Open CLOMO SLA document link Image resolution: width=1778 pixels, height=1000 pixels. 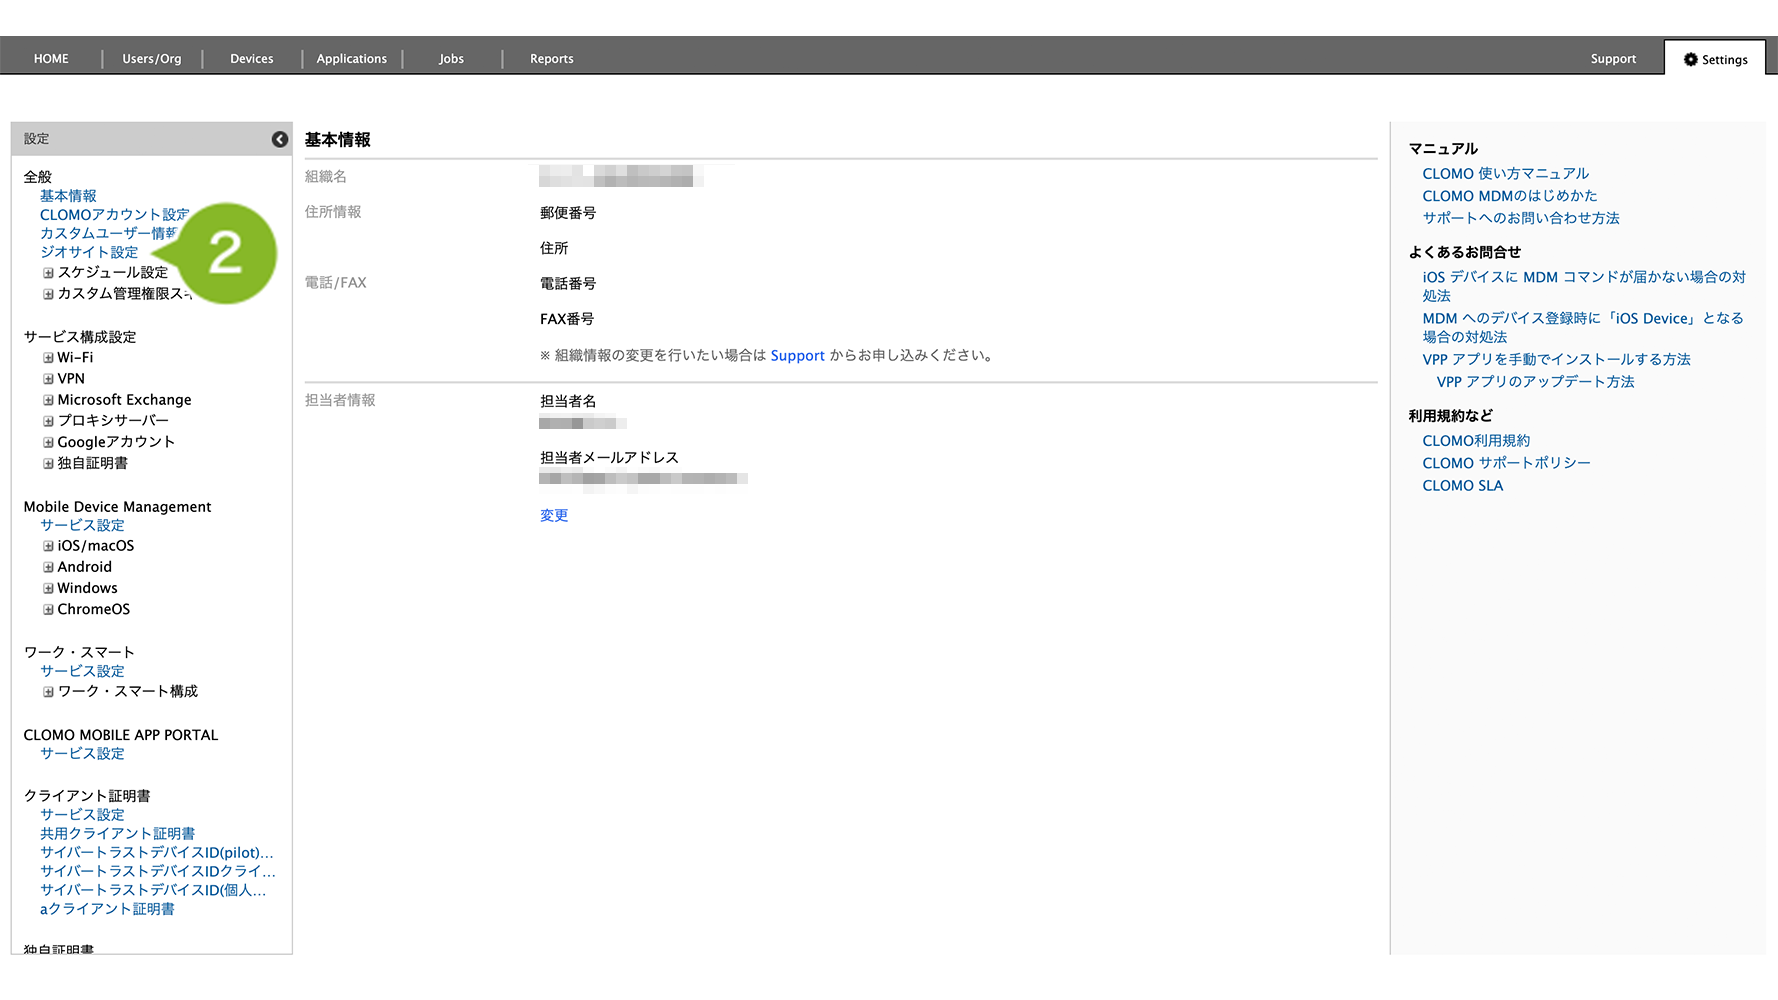pyautogui.click(x=1462, y=486)
